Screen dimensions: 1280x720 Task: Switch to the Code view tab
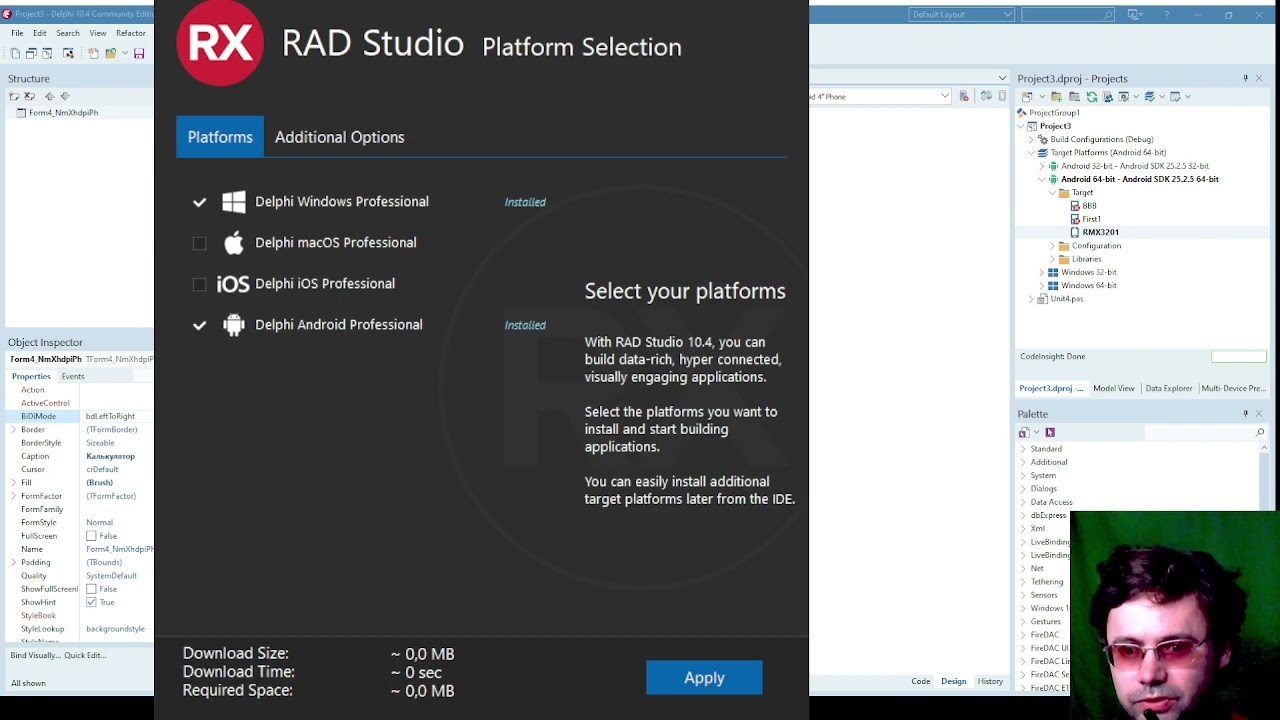[921, 681]
